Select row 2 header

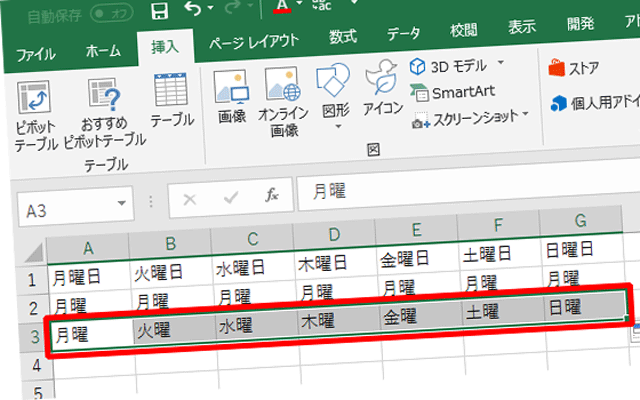coord(33,308)
